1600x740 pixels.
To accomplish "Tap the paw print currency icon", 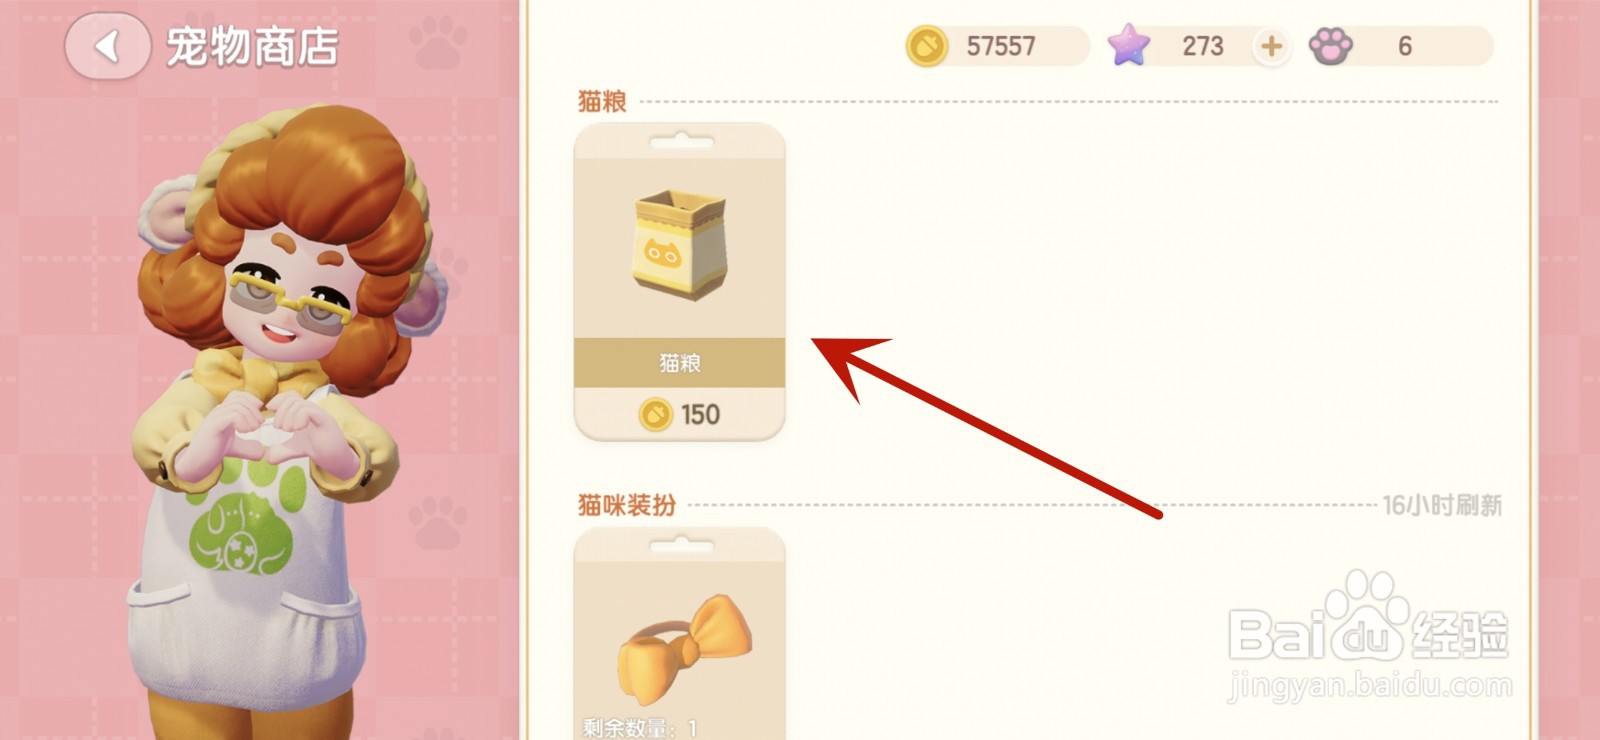I will pyautogui.click(x=1331, y=46).
